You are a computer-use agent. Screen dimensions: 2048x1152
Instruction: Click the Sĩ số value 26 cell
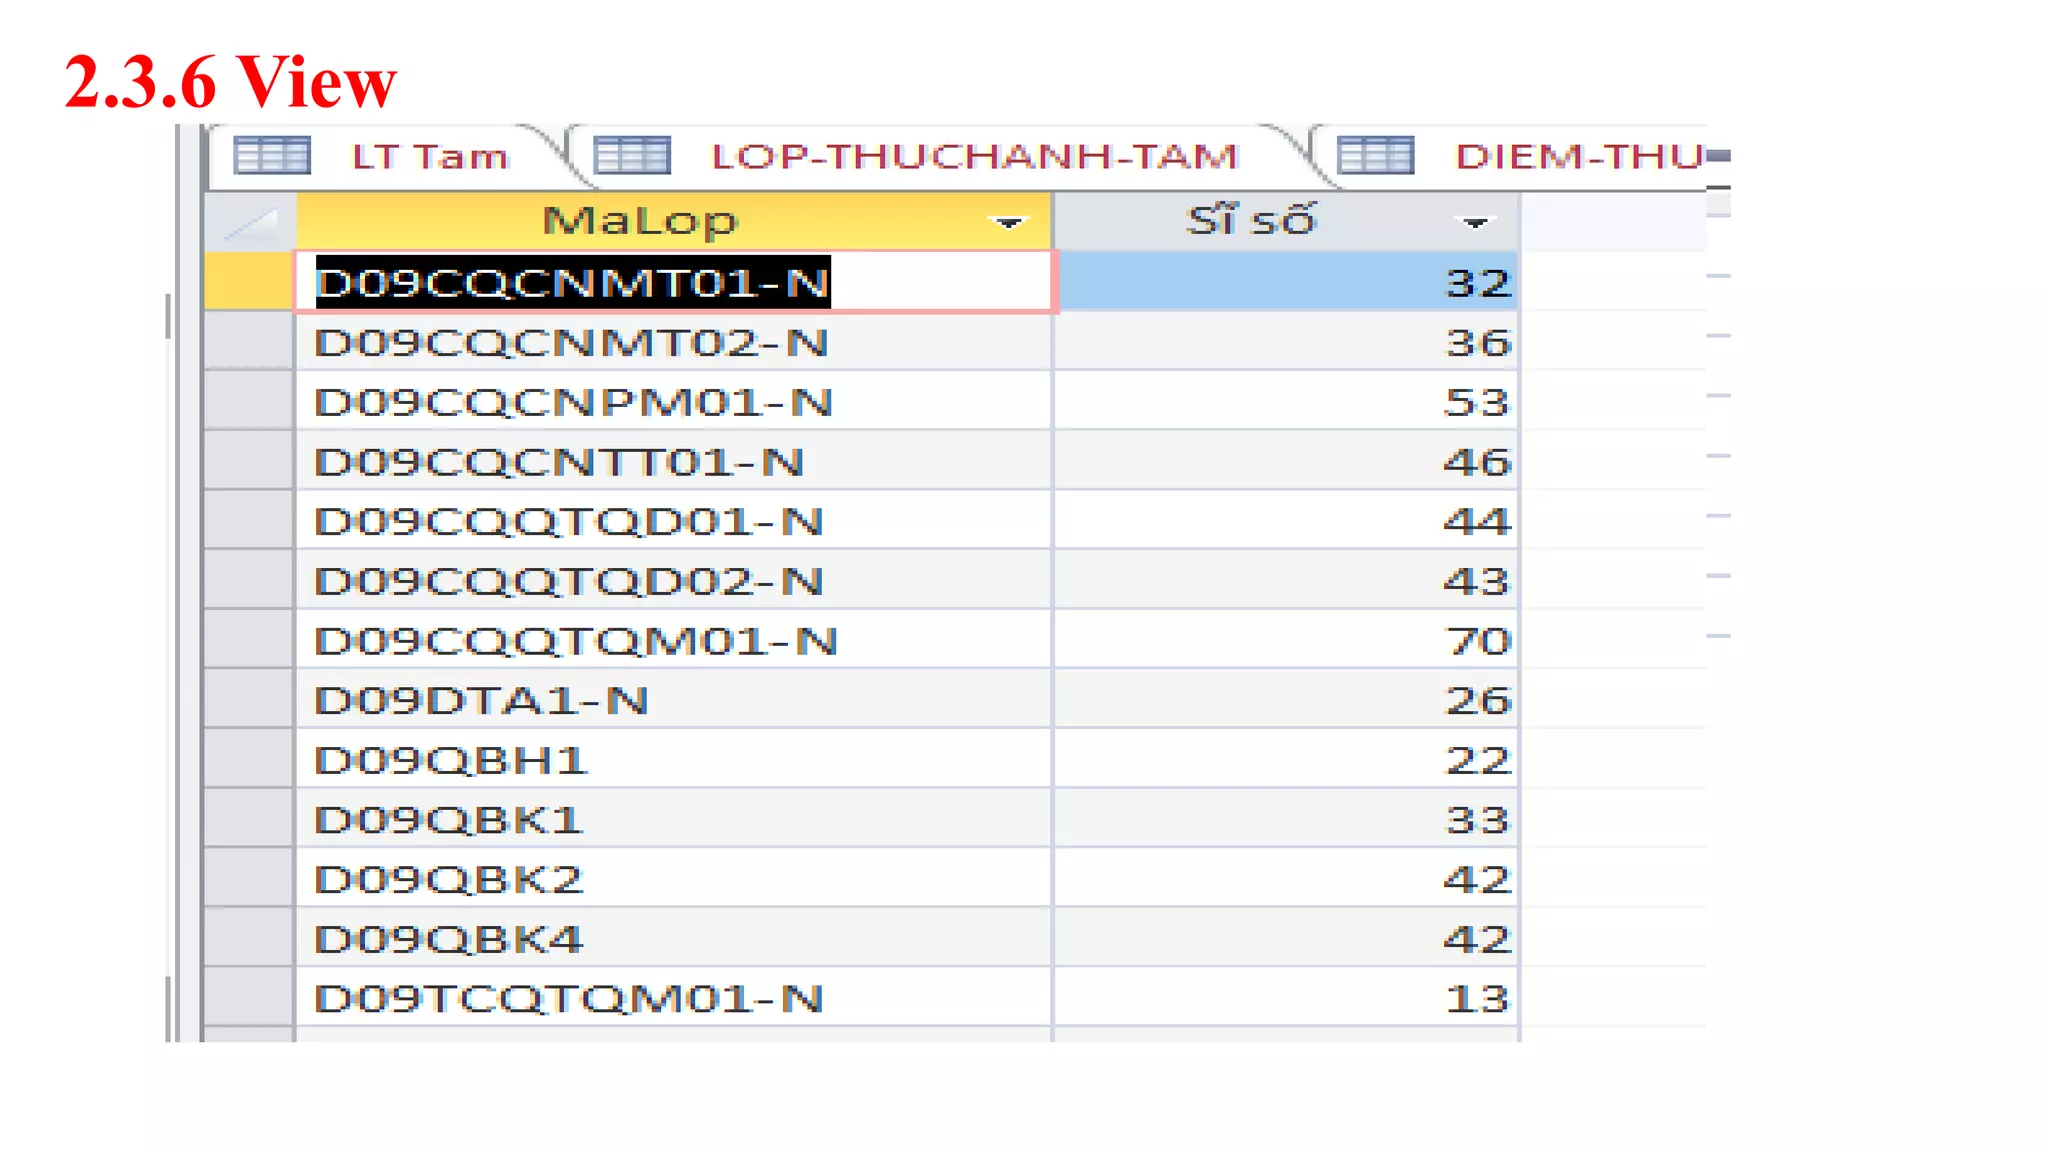[1285, 700]
